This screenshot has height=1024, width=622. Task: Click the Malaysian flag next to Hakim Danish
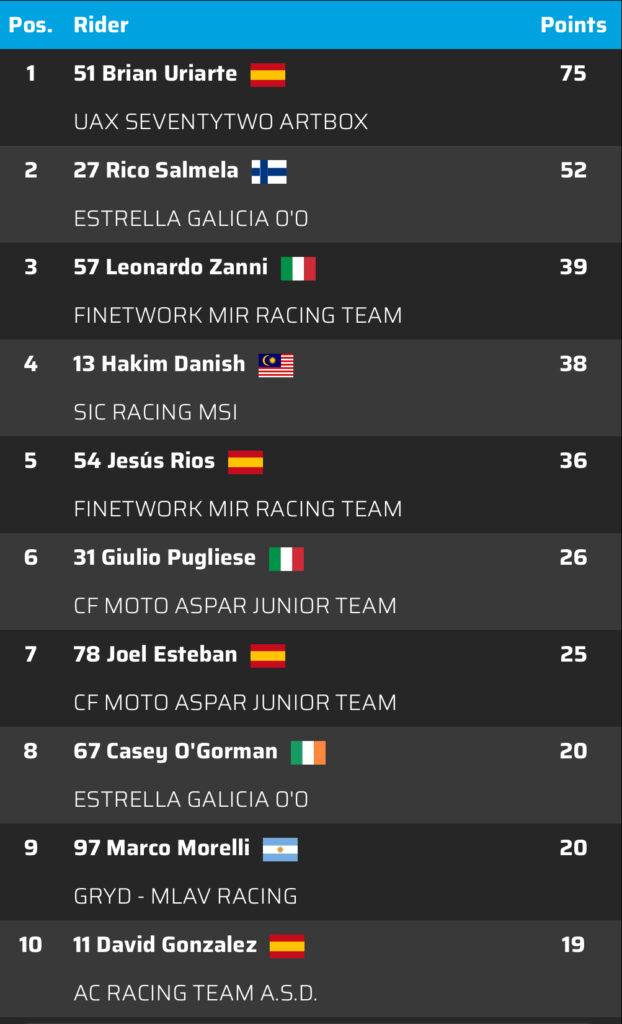[x=276, y=365]
